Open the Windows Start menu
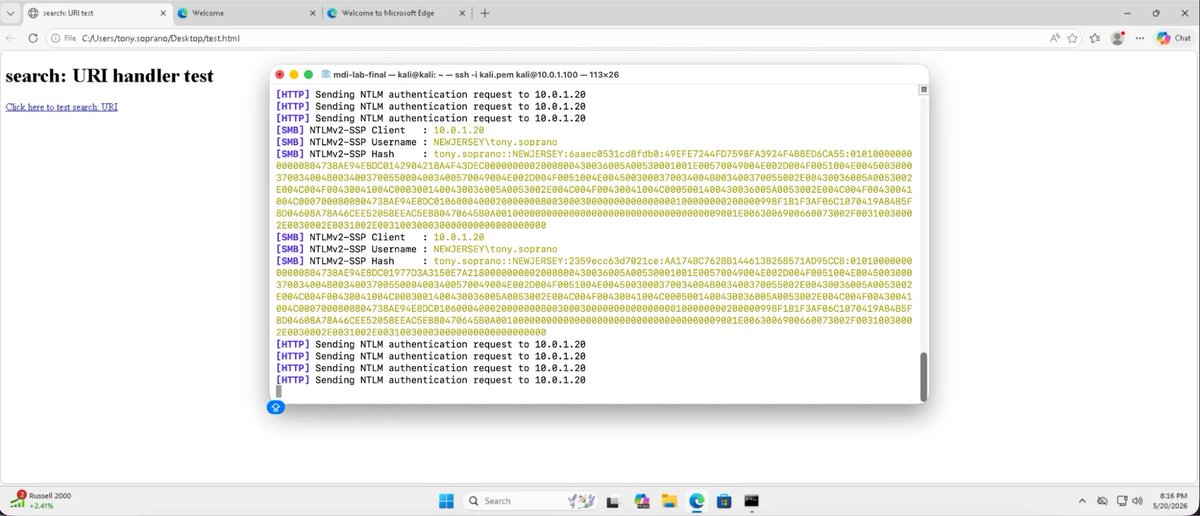 446,500
